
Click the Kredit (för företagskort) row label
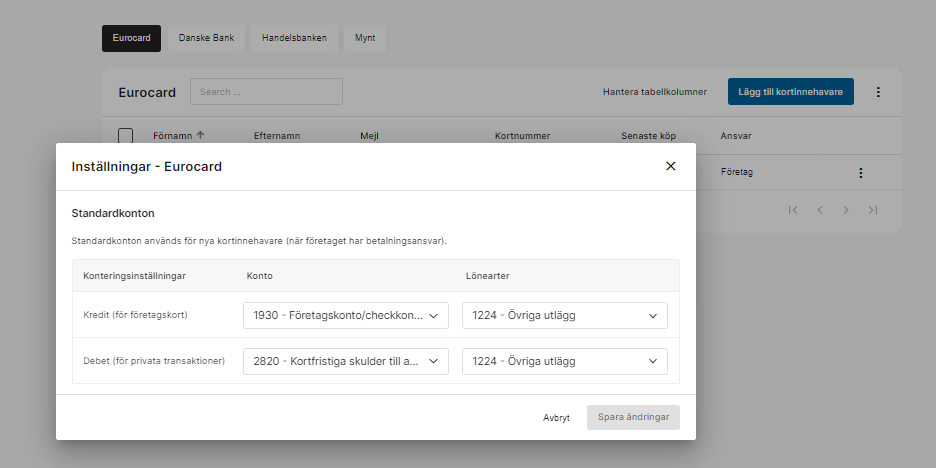136,315
